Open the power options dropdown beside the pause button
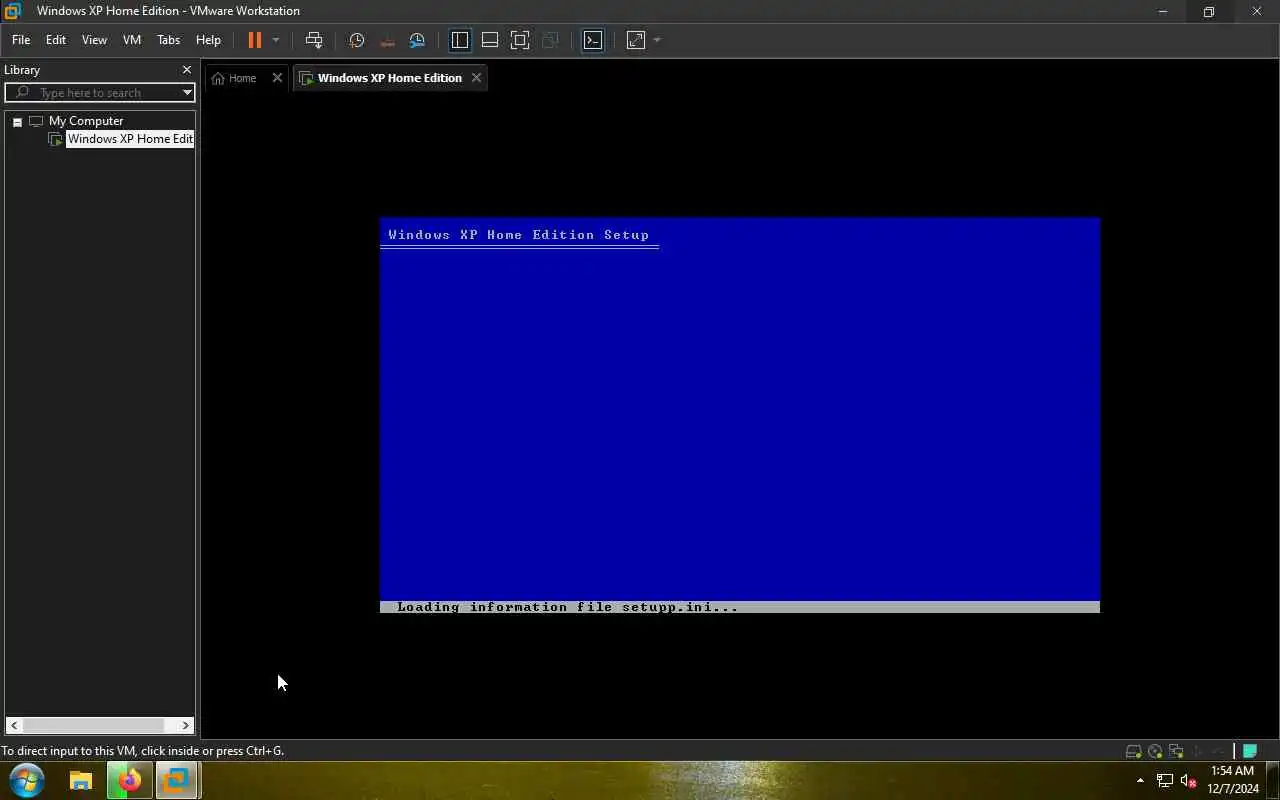The height and width of the screenshot is (800, 1280). (276, 40)
